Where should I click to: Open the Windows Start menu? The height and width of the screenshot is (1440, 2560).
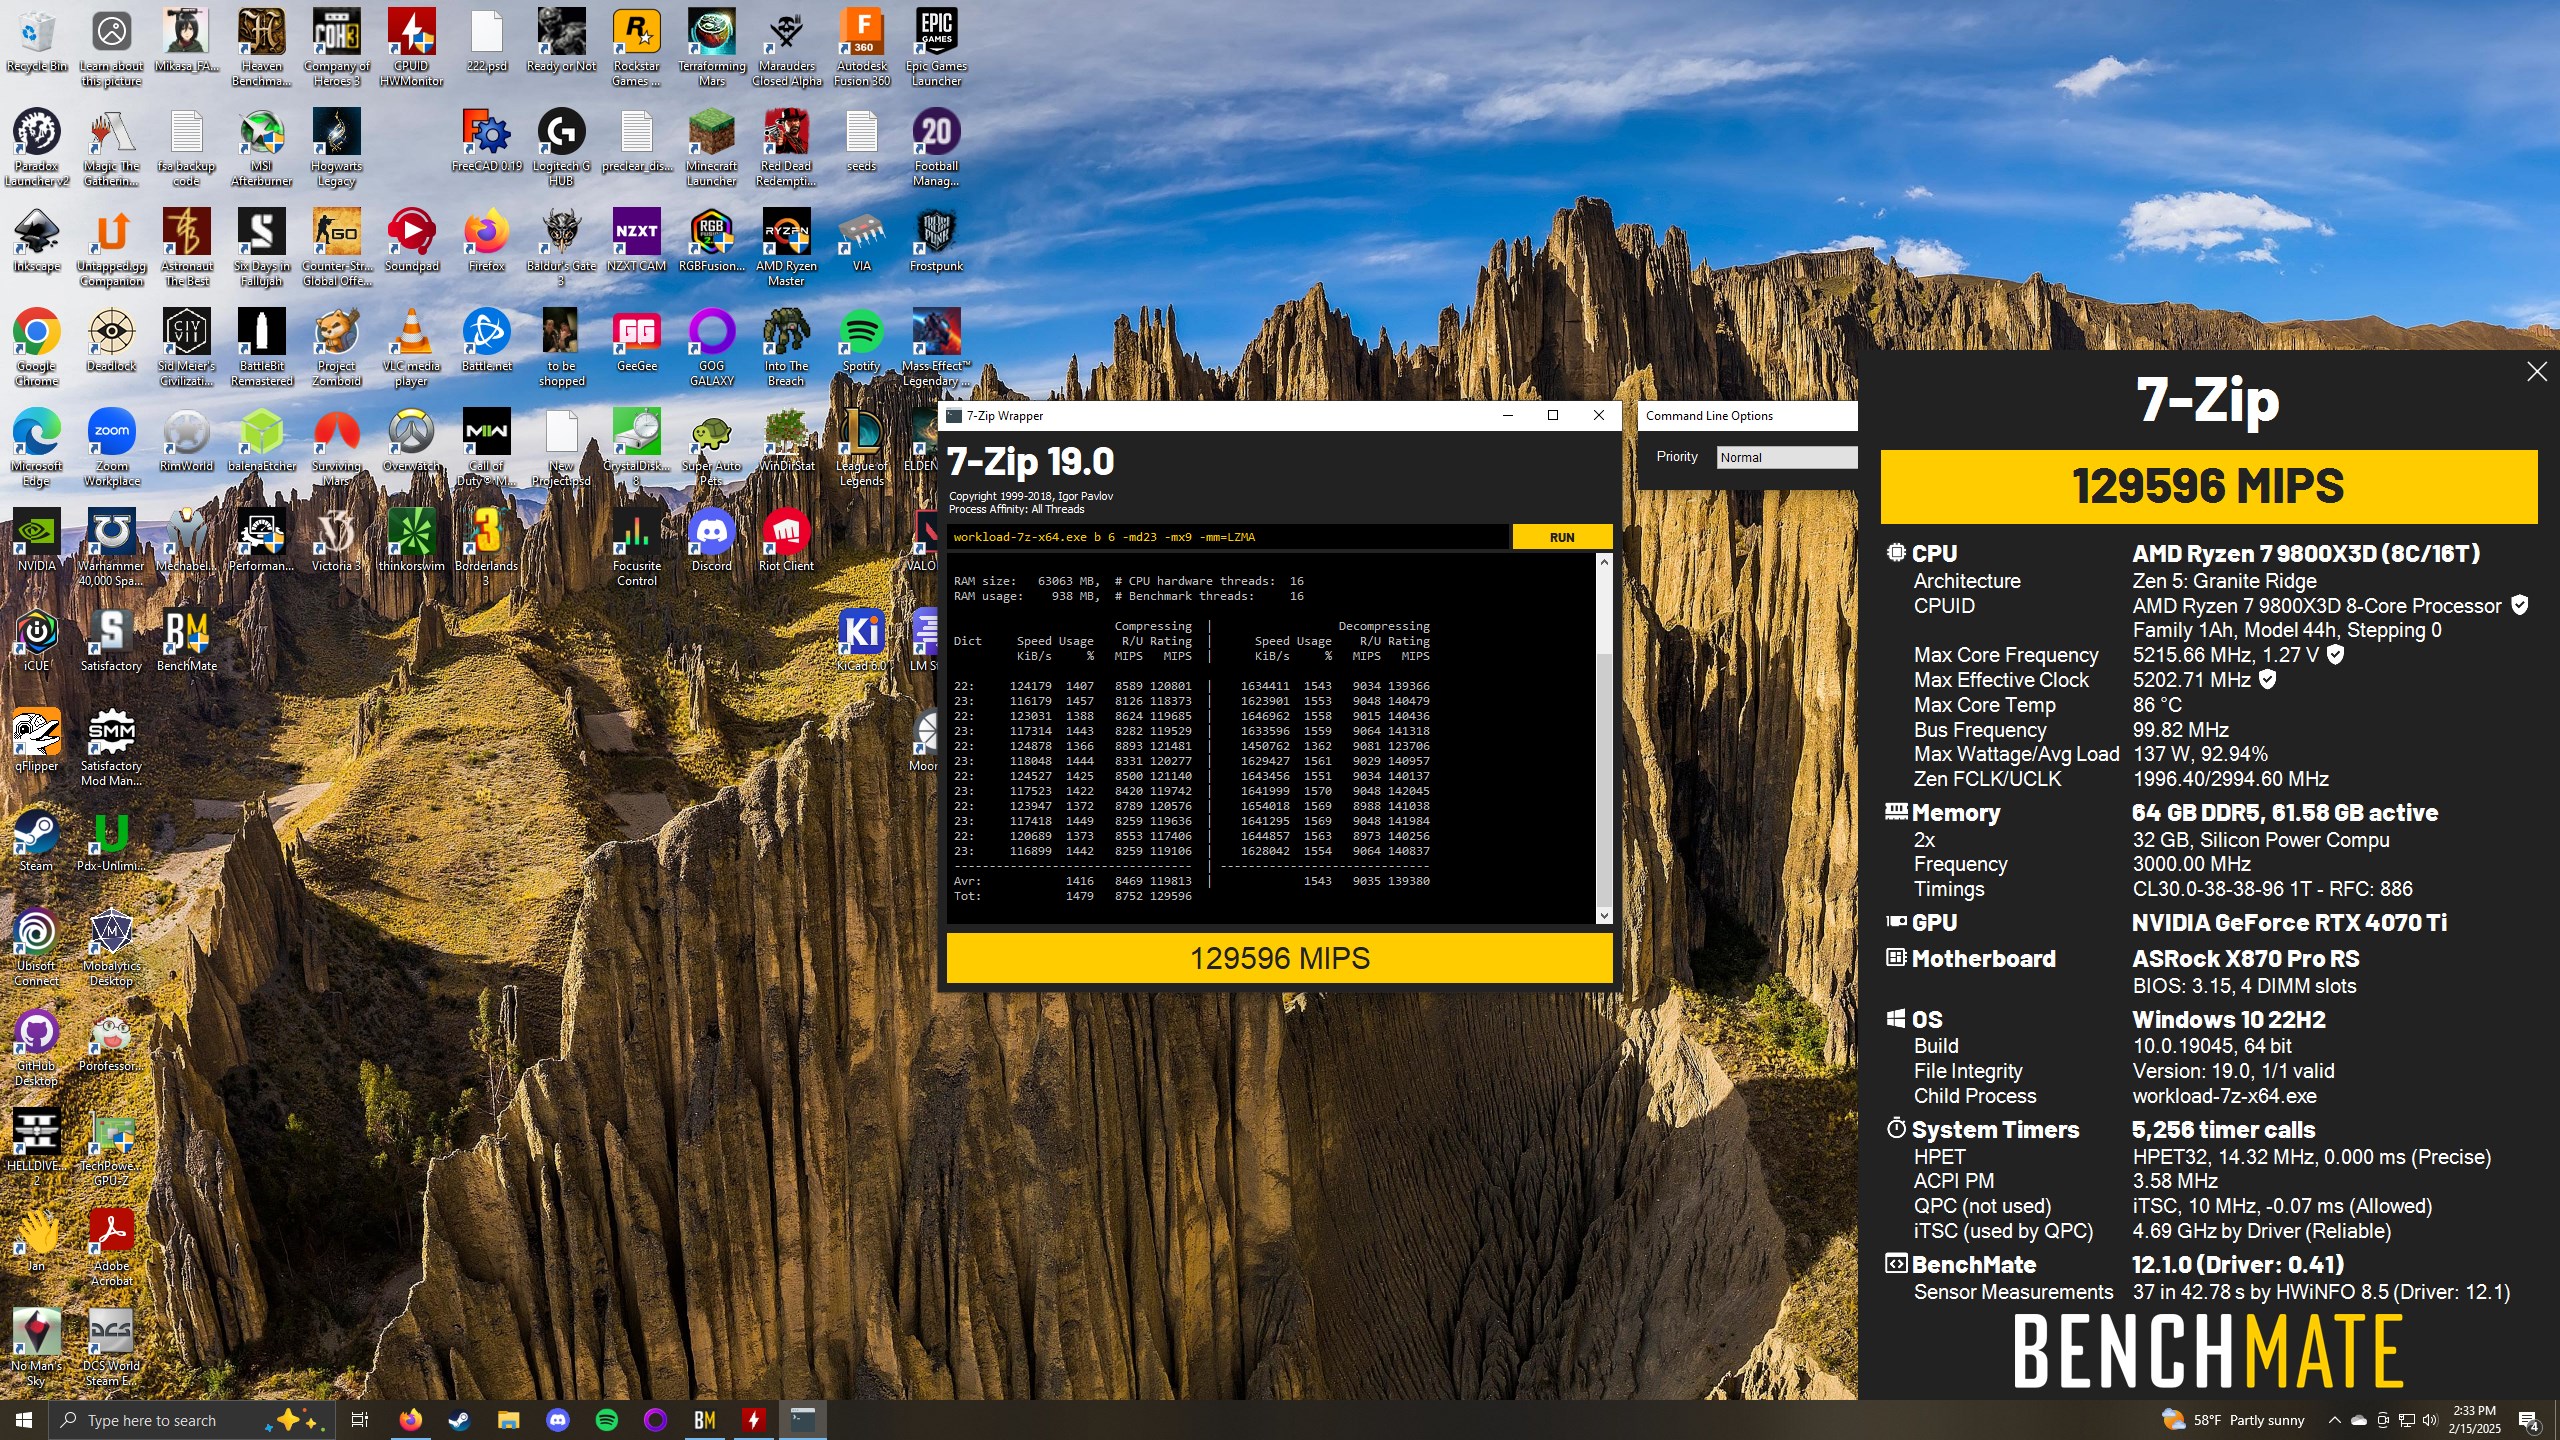click(24, 1420)
